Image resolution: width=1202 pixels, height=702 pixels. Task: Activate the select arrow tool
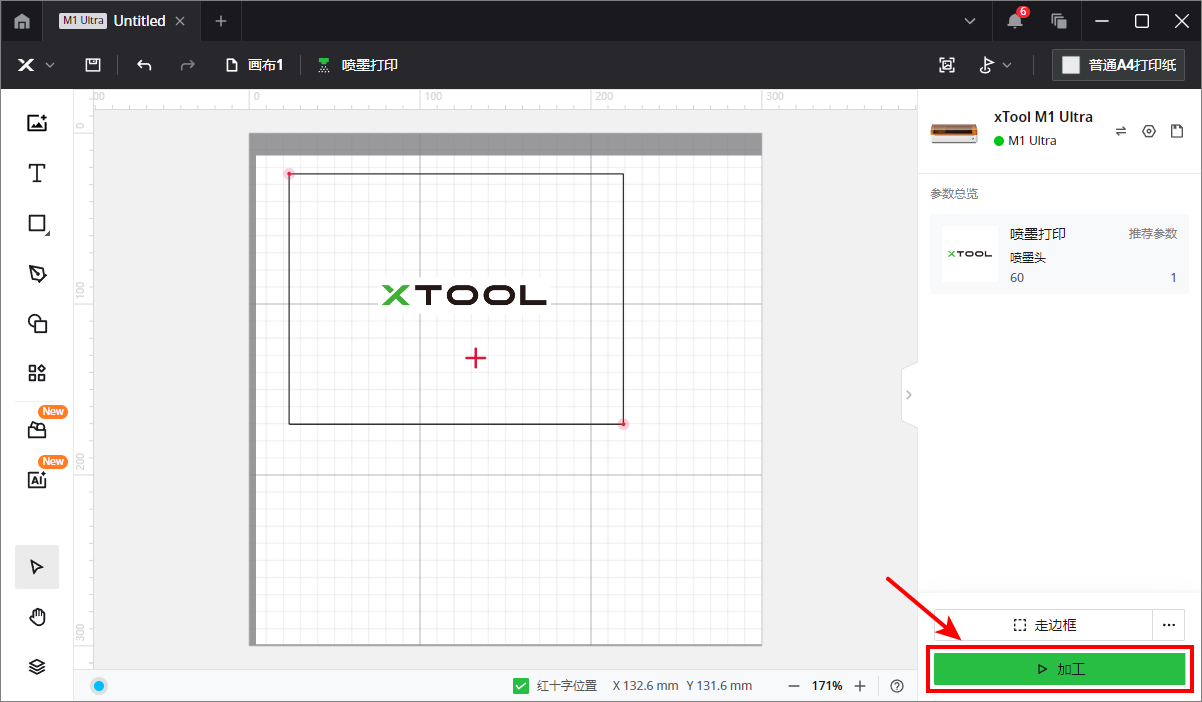pos(37,567)
